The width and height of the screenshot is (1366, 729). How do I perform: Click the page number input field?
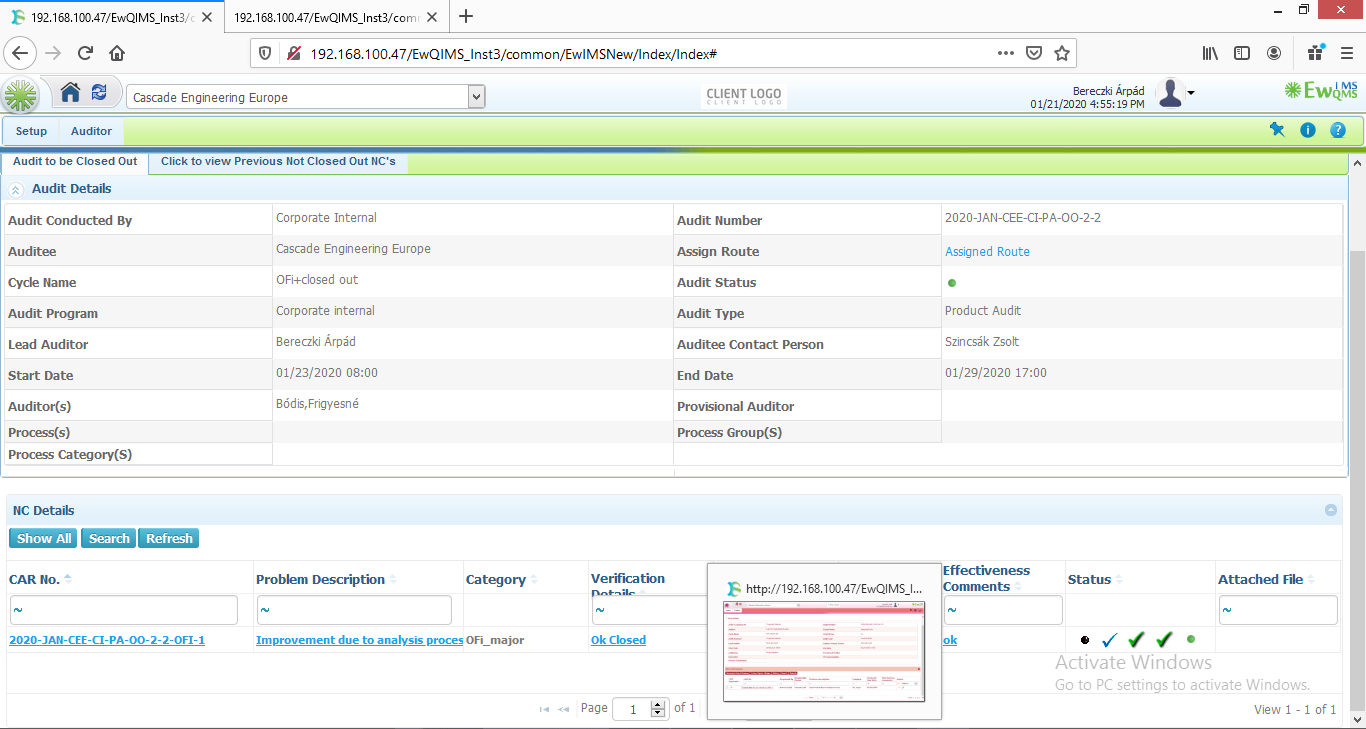coord(631,709)
